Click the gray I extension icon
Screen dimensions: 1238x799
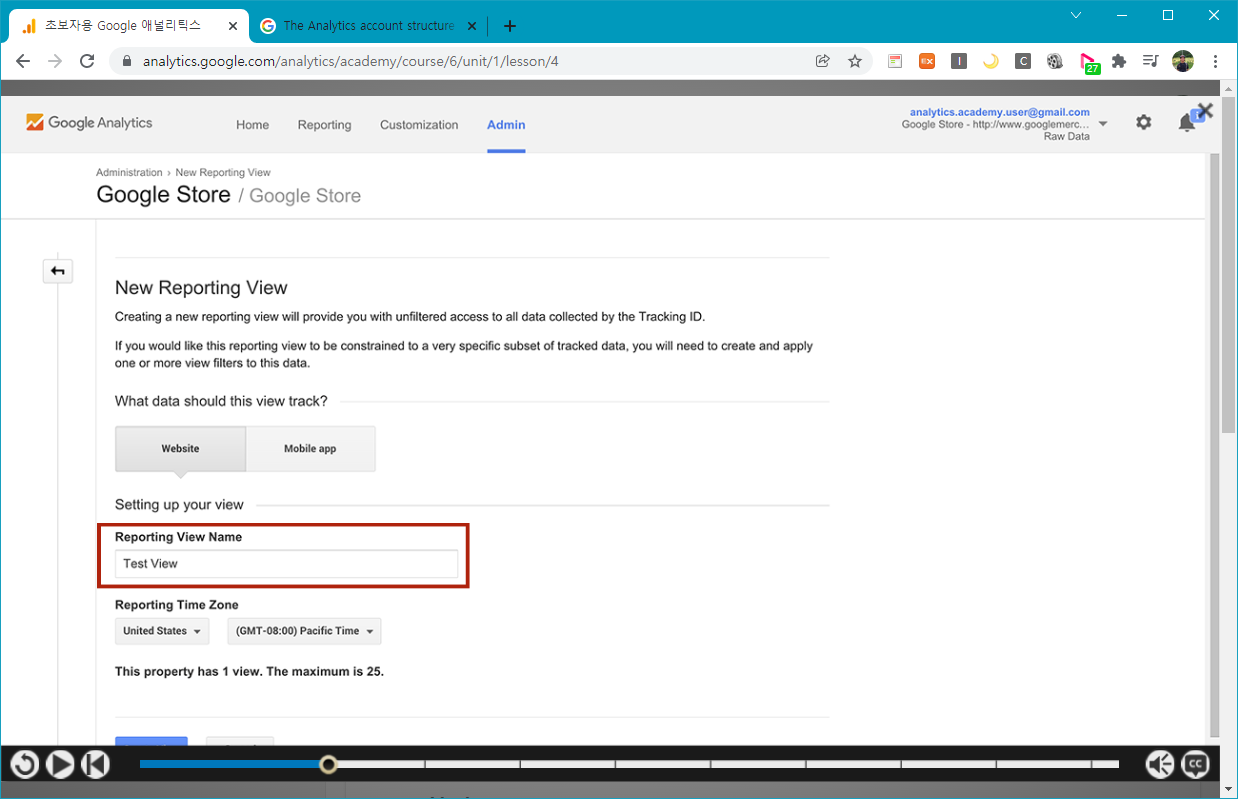click(x=959, y=61)
